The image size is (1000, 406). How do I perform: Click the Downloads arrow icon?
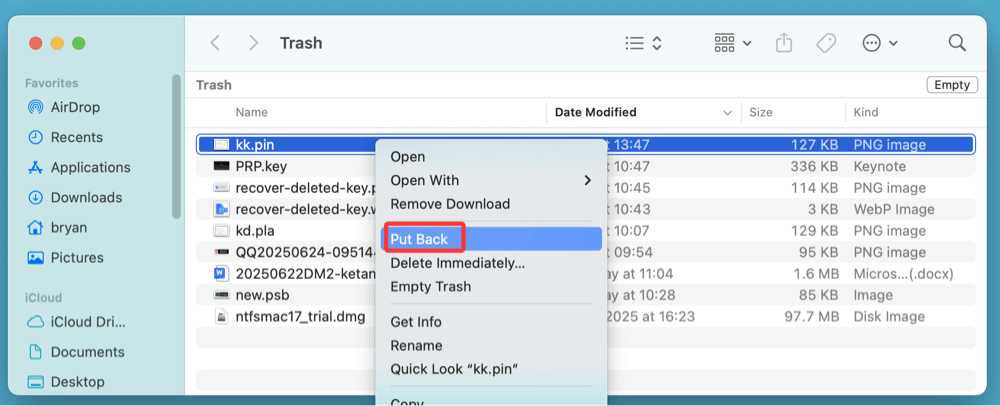(x=36, y=198)
